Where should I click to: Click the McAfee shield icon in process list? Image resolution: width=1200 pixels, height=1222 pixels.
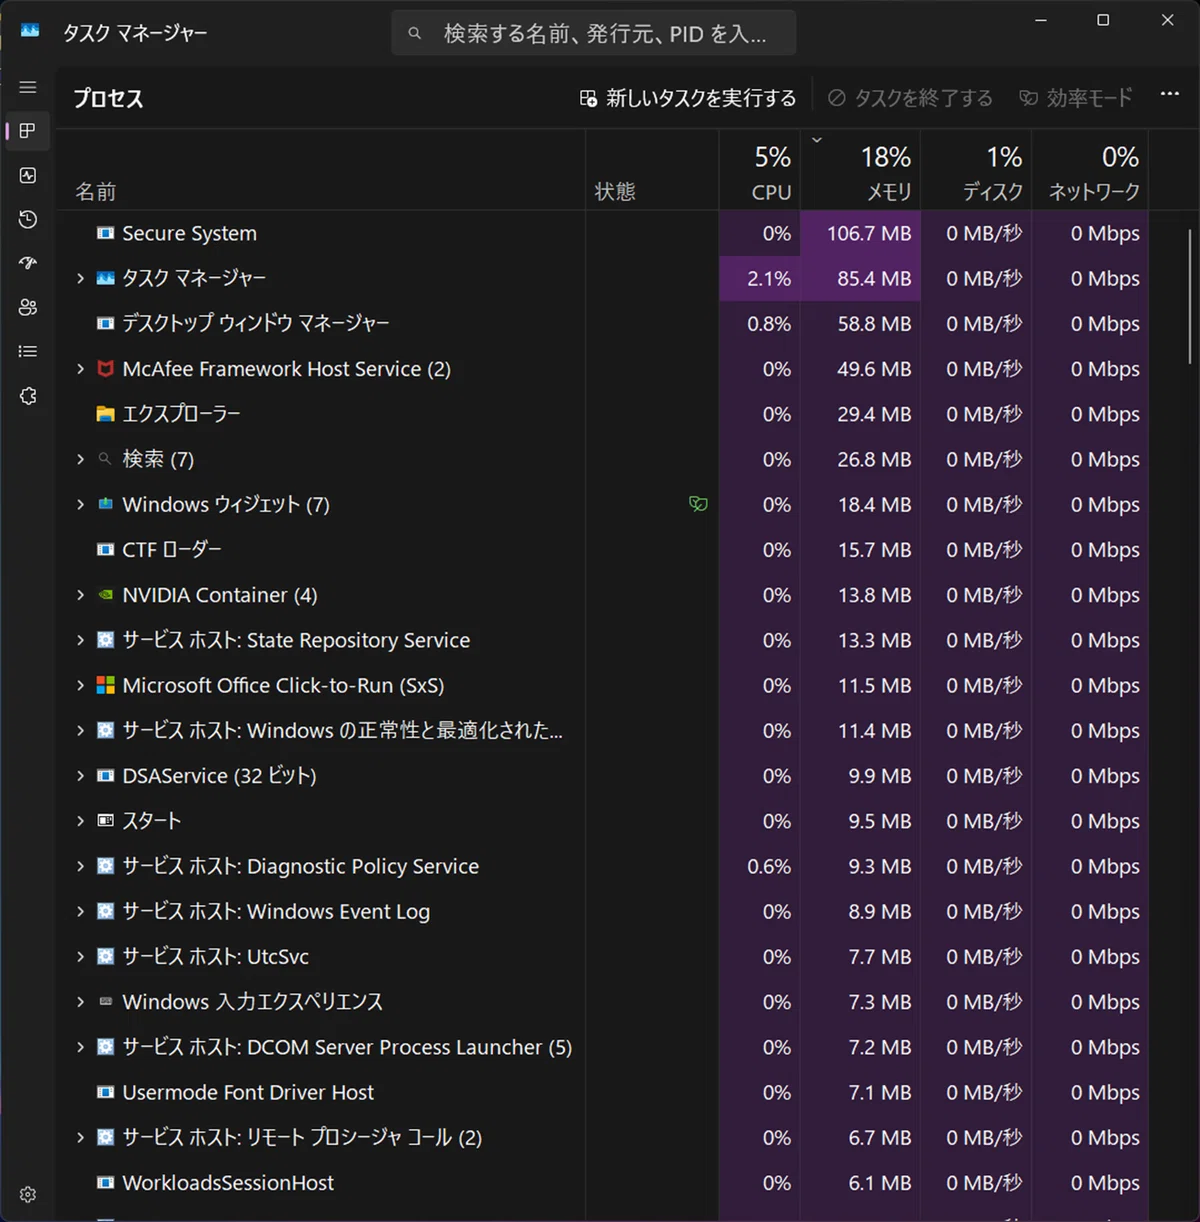105,369
